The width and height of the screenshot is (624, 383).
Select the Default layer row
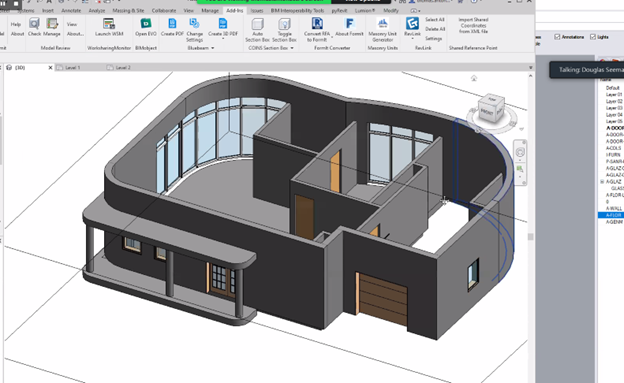pos(612,88)
